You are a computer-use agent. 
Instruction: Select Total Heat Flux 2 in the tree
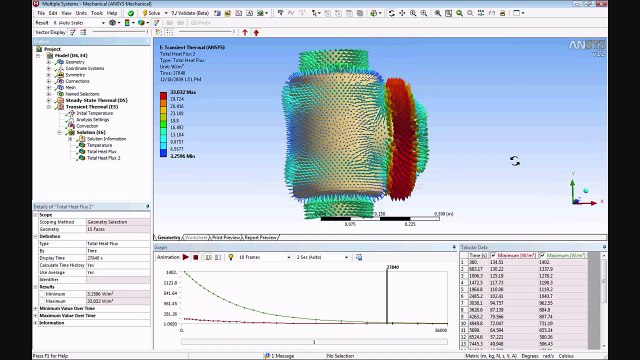coord(103,158)
